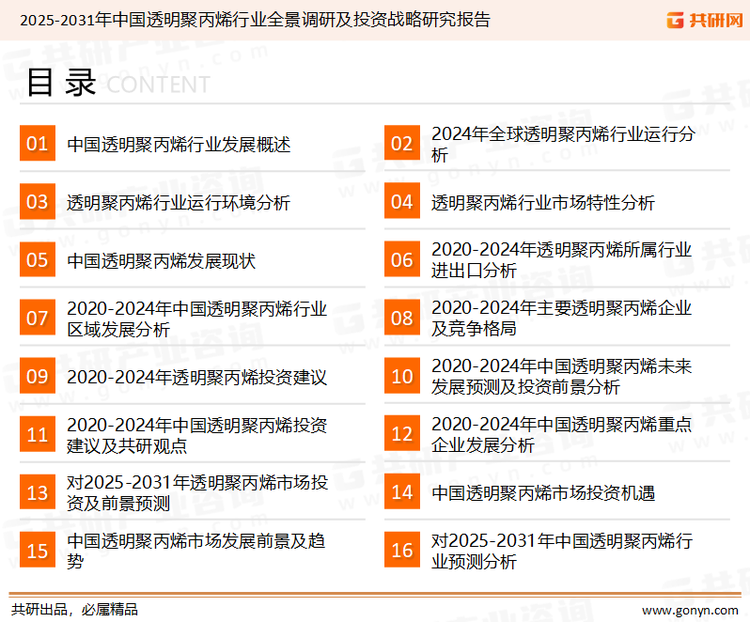This screenshot has width=750, height=622.
Task: Click the 目录 heading
Action: (61, 82)
